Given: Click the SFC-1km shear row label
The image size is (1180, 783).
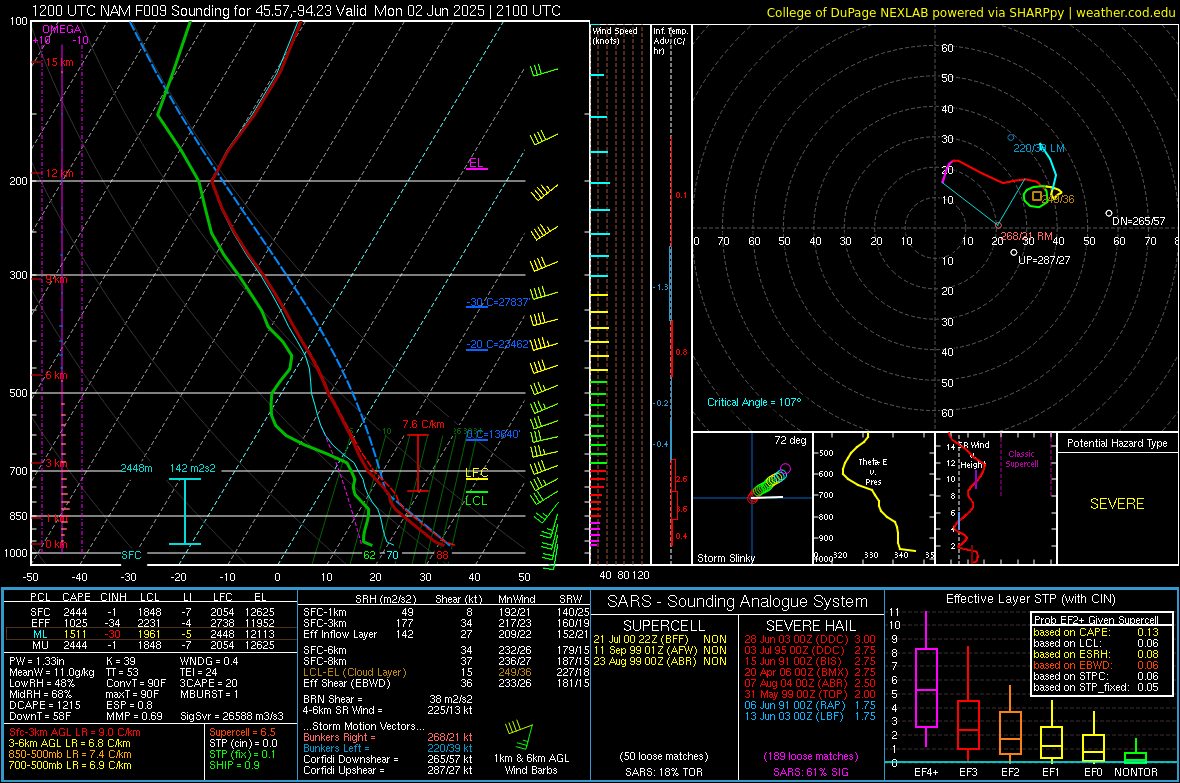Looking at the screenshot, I should (x=325, y=612).
